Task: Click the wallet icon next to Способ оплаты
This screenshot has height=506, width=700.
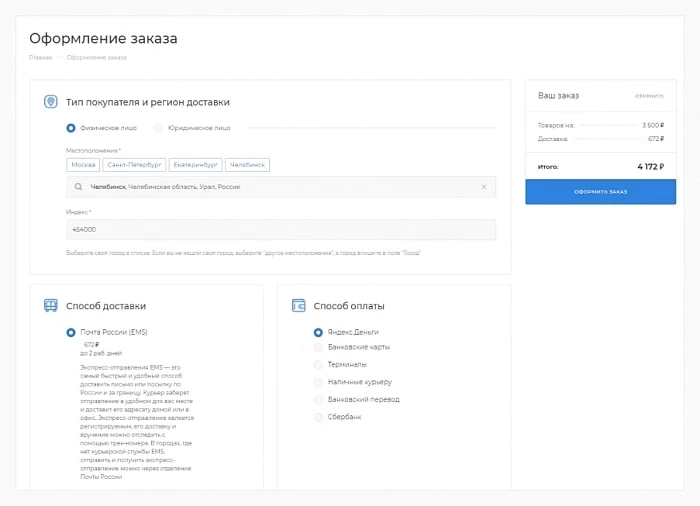Action: (x=298, y=305)
